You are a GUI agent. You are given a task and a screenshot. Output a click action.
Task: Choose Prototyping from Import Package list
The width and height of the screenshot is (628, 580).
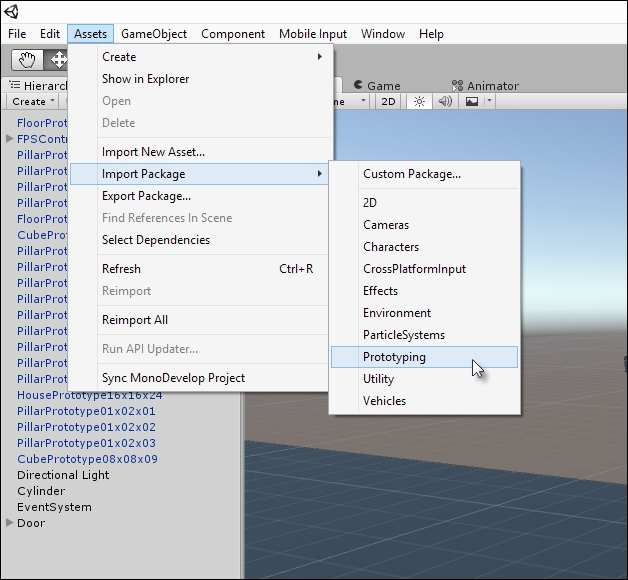tap(394, 357)
